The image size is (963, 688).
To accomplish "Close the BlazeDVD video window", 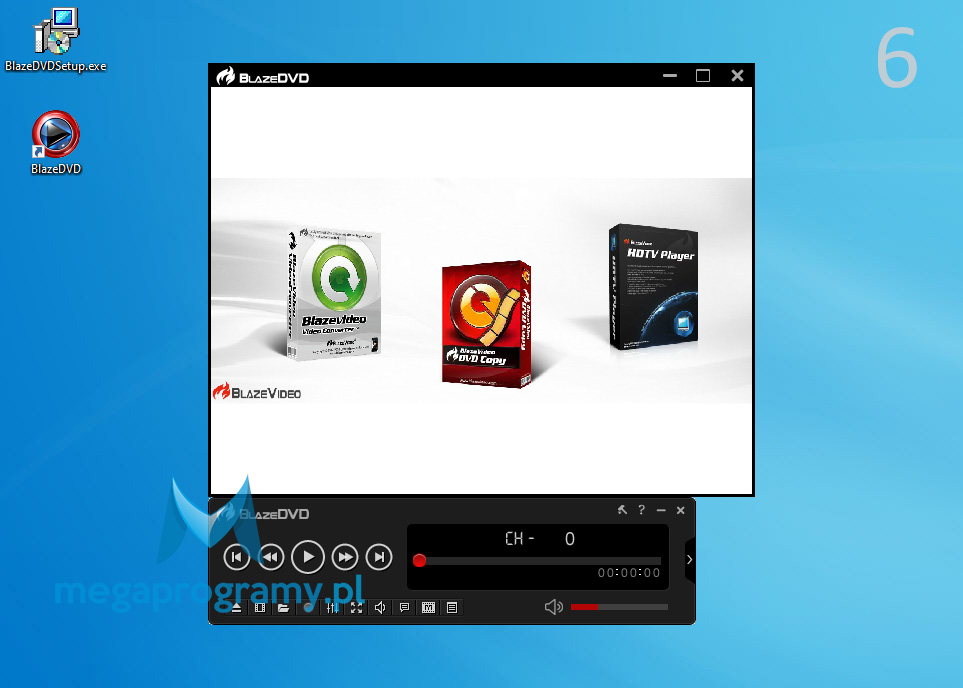I will coord(737,76).
